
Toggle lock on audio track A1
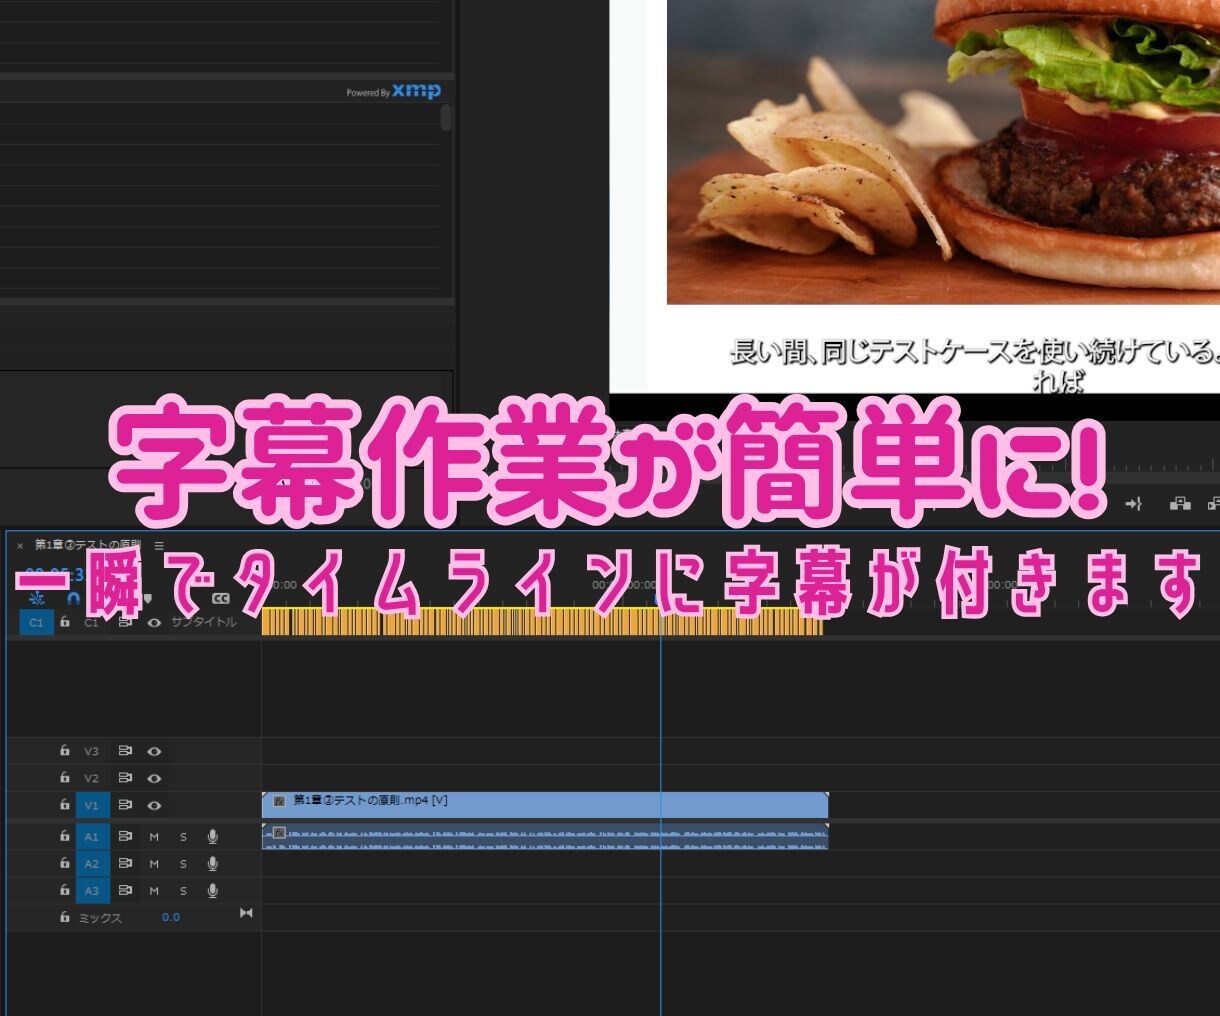[x=65, y=836]
